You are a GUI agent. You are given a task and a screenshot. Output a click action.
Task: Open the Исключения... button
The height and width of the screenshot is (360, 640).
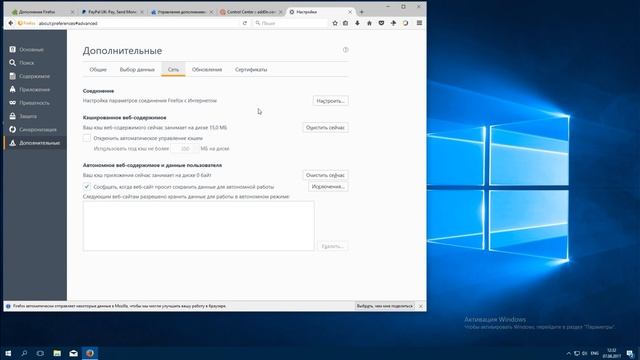[328, 187]
